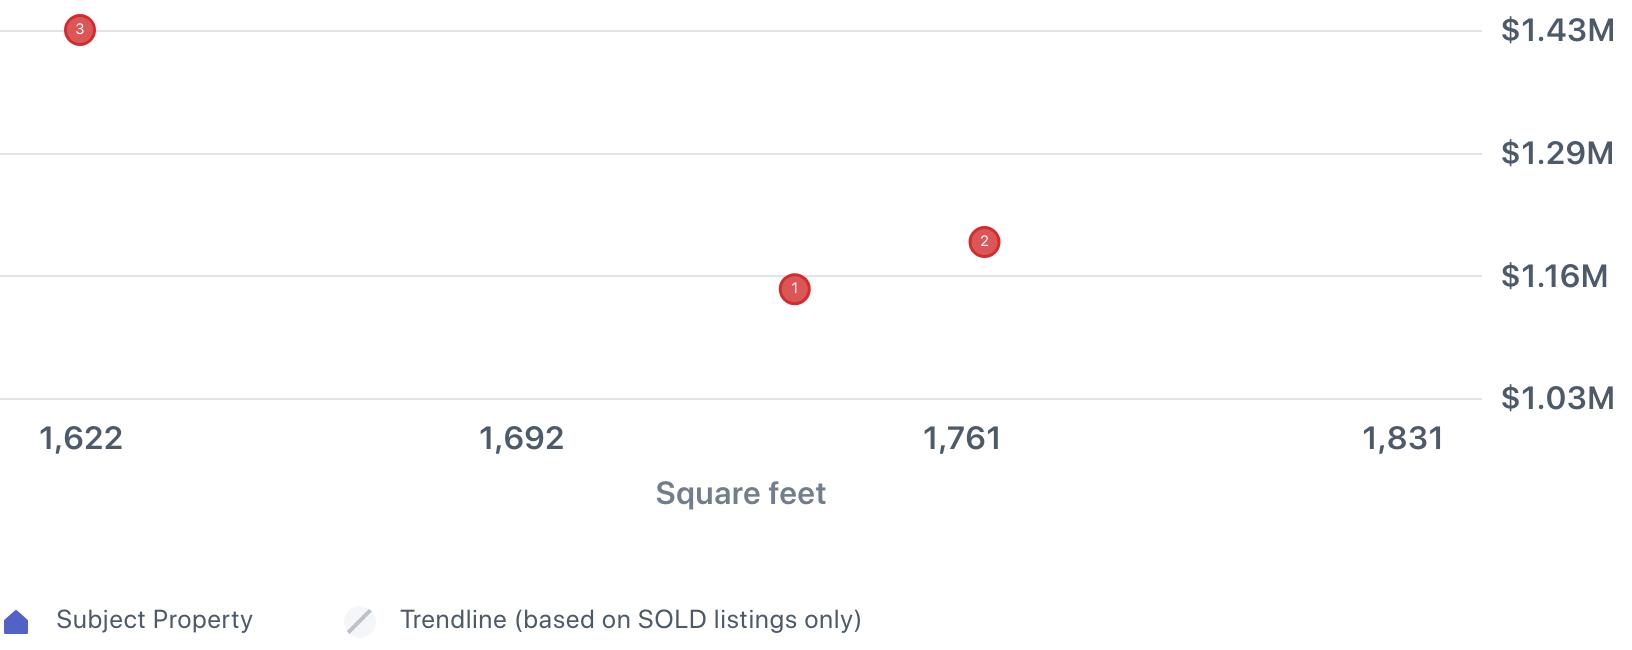
Task: Click the red data point labeled 1
Action: [794, 289]
